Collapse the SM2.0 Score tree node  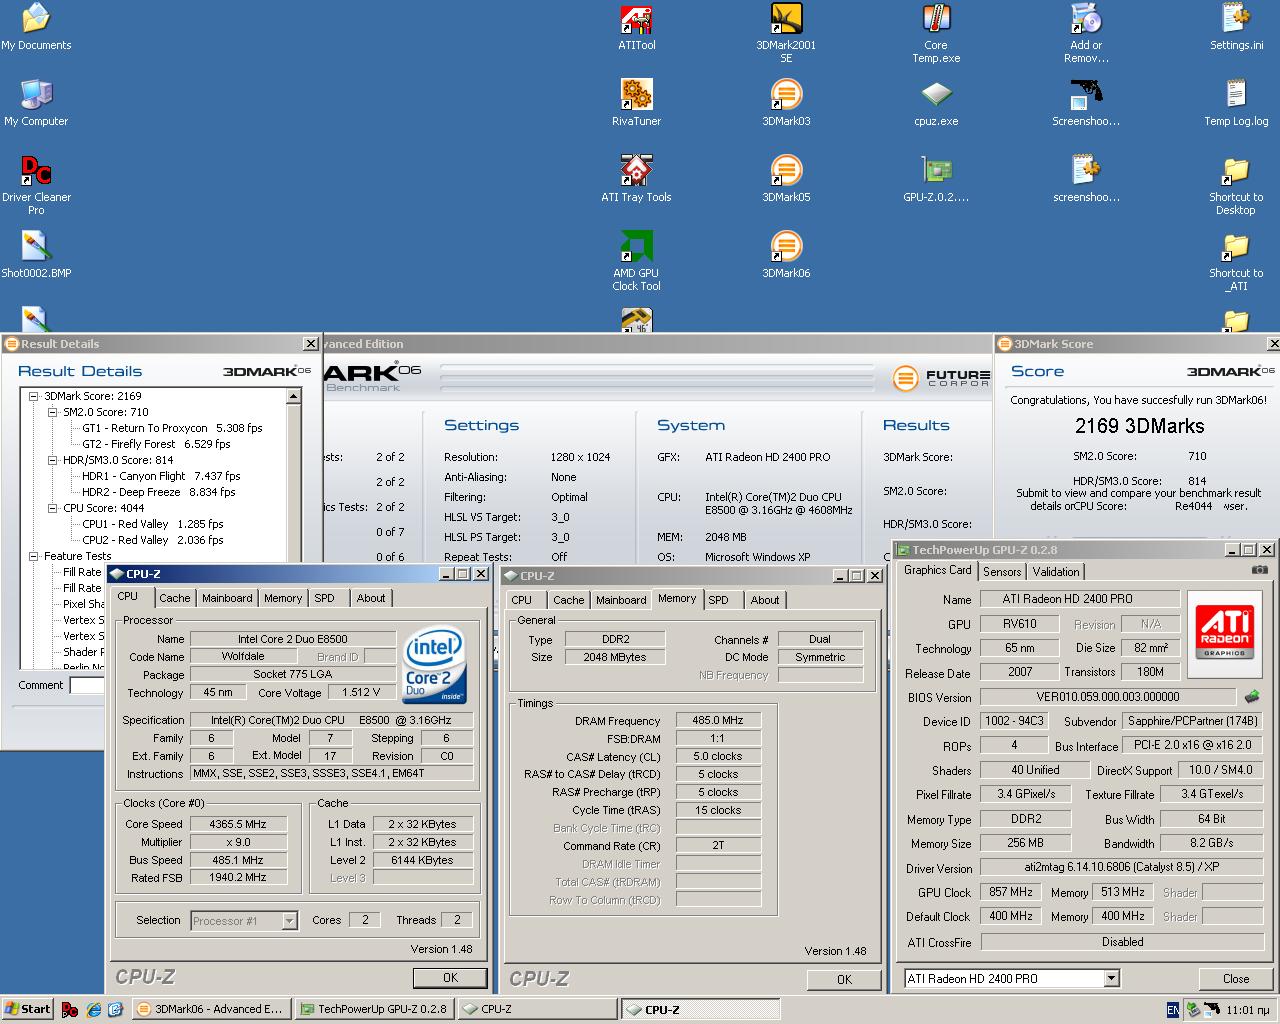pyautogui.click(x=53, y=412)
